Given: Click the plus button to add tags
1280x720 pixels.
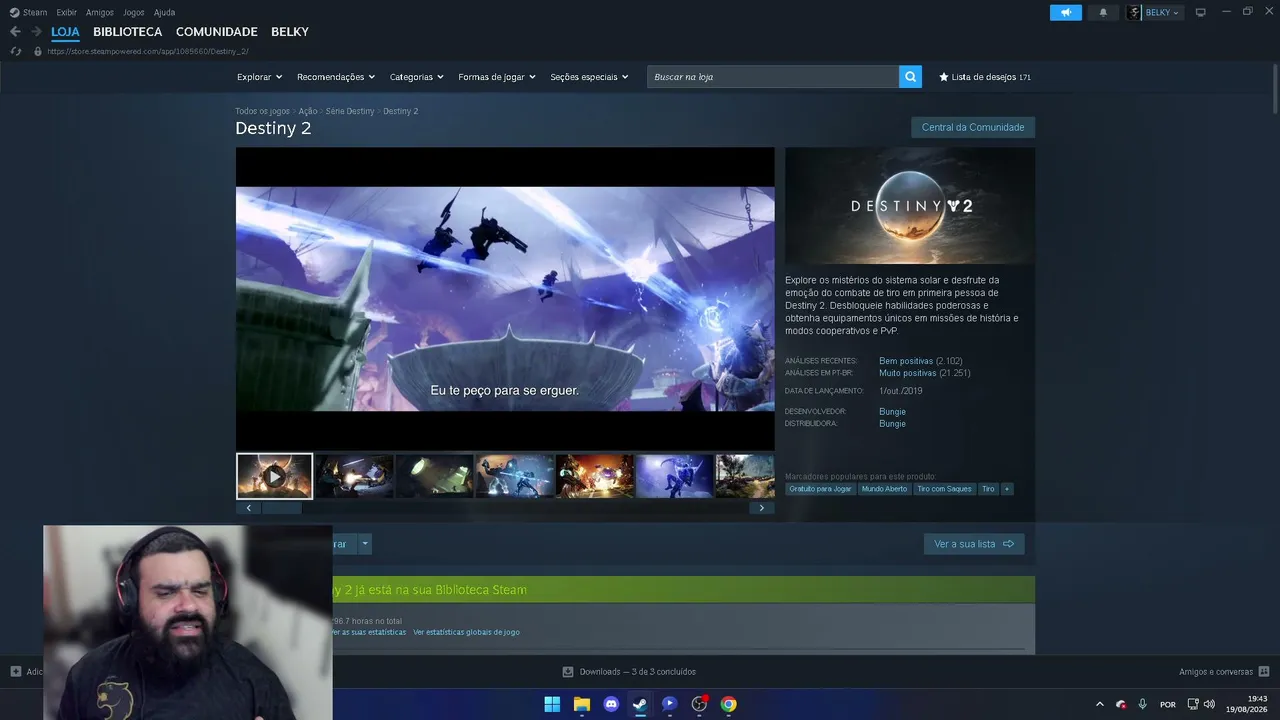Looking at the screenshot, I should click(1007, 489).
